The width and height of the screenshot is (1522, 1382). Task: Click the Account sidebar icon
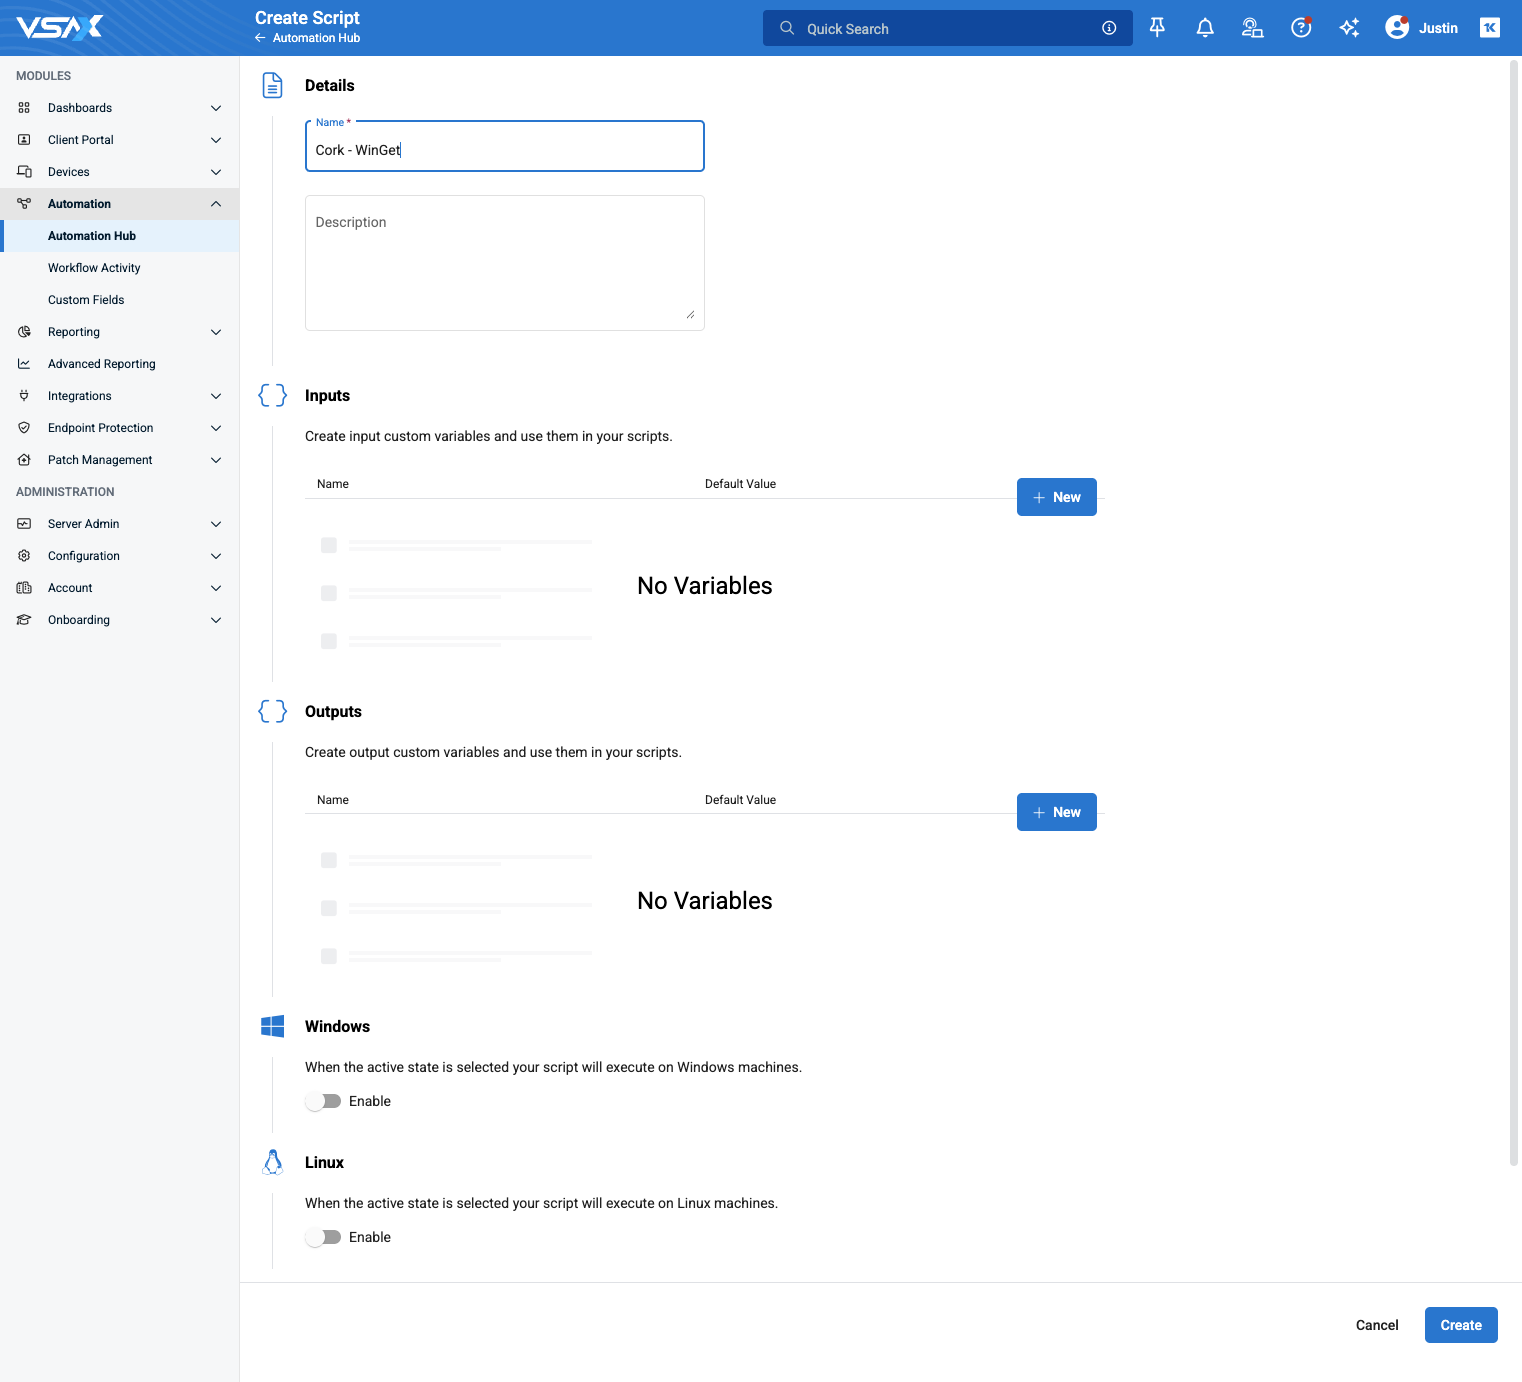24,588
